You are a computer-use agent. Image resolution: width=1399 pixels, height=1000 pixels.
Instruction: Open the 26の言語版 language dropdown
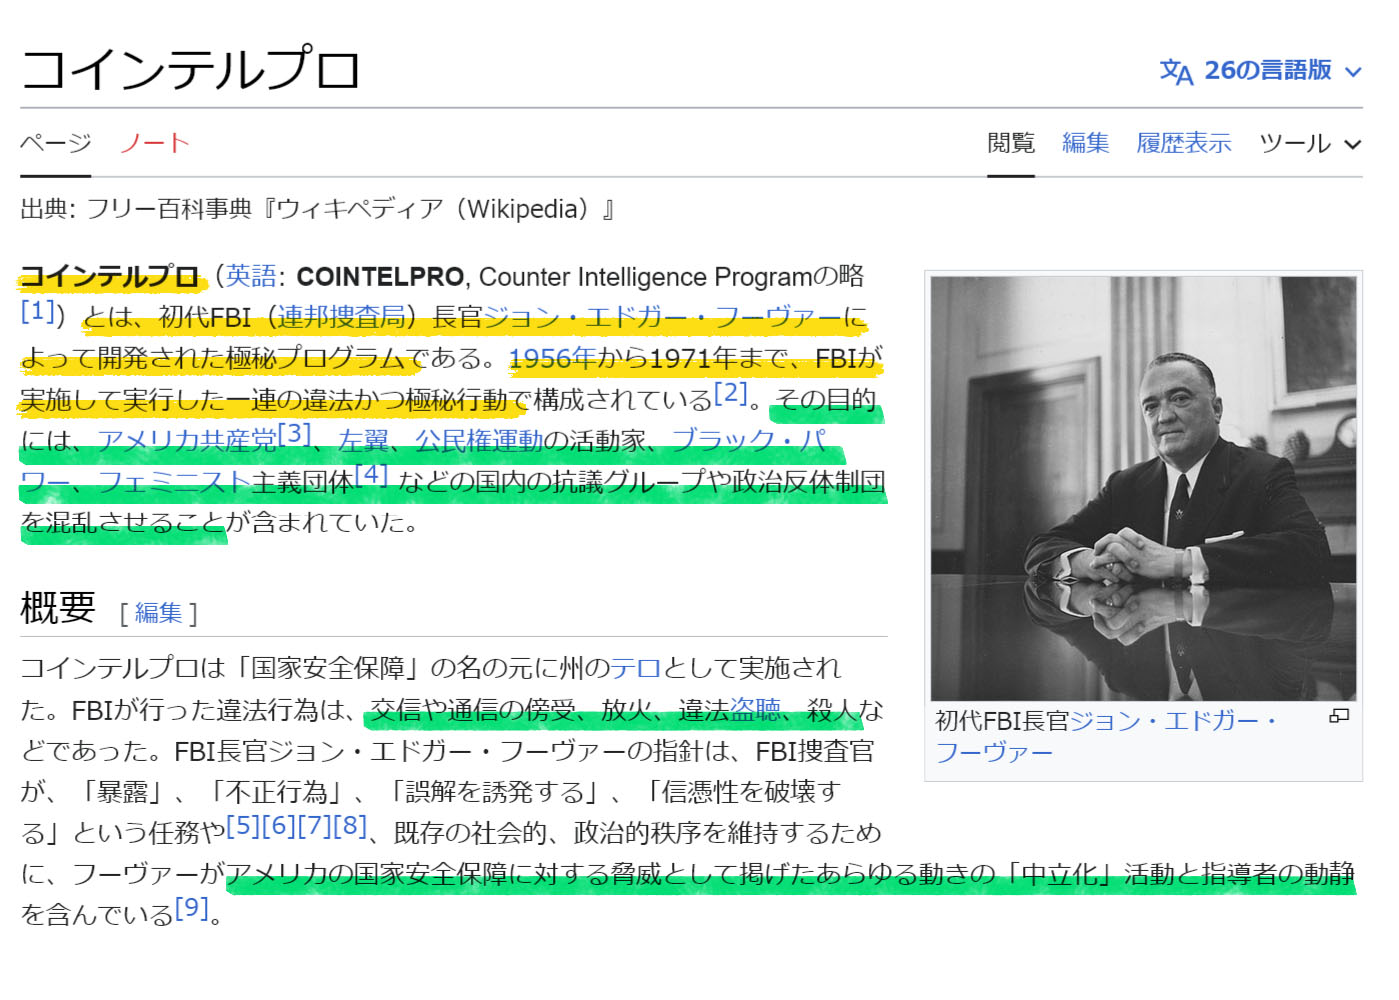pos(1261,71)
